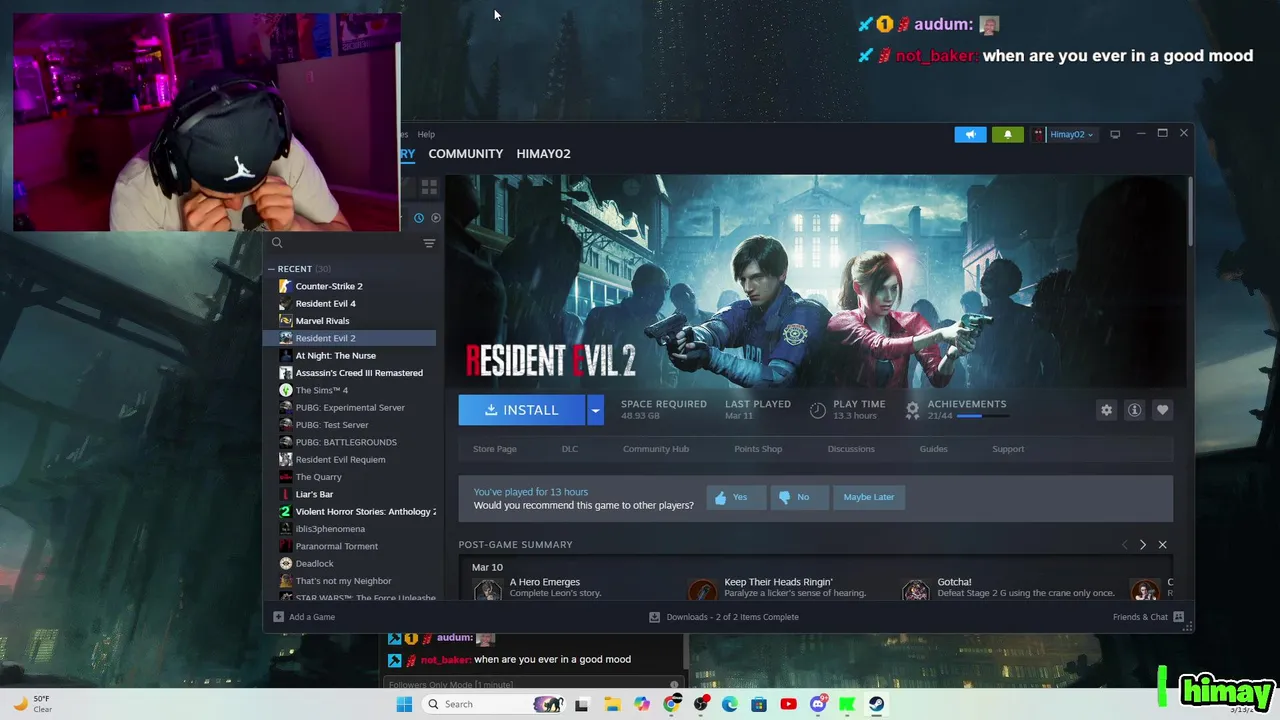Click Steam icon in taskbar
Image resolution: width=1280 pixels, height=720 pixels.
pyautogui.click(x=876, y=704)
